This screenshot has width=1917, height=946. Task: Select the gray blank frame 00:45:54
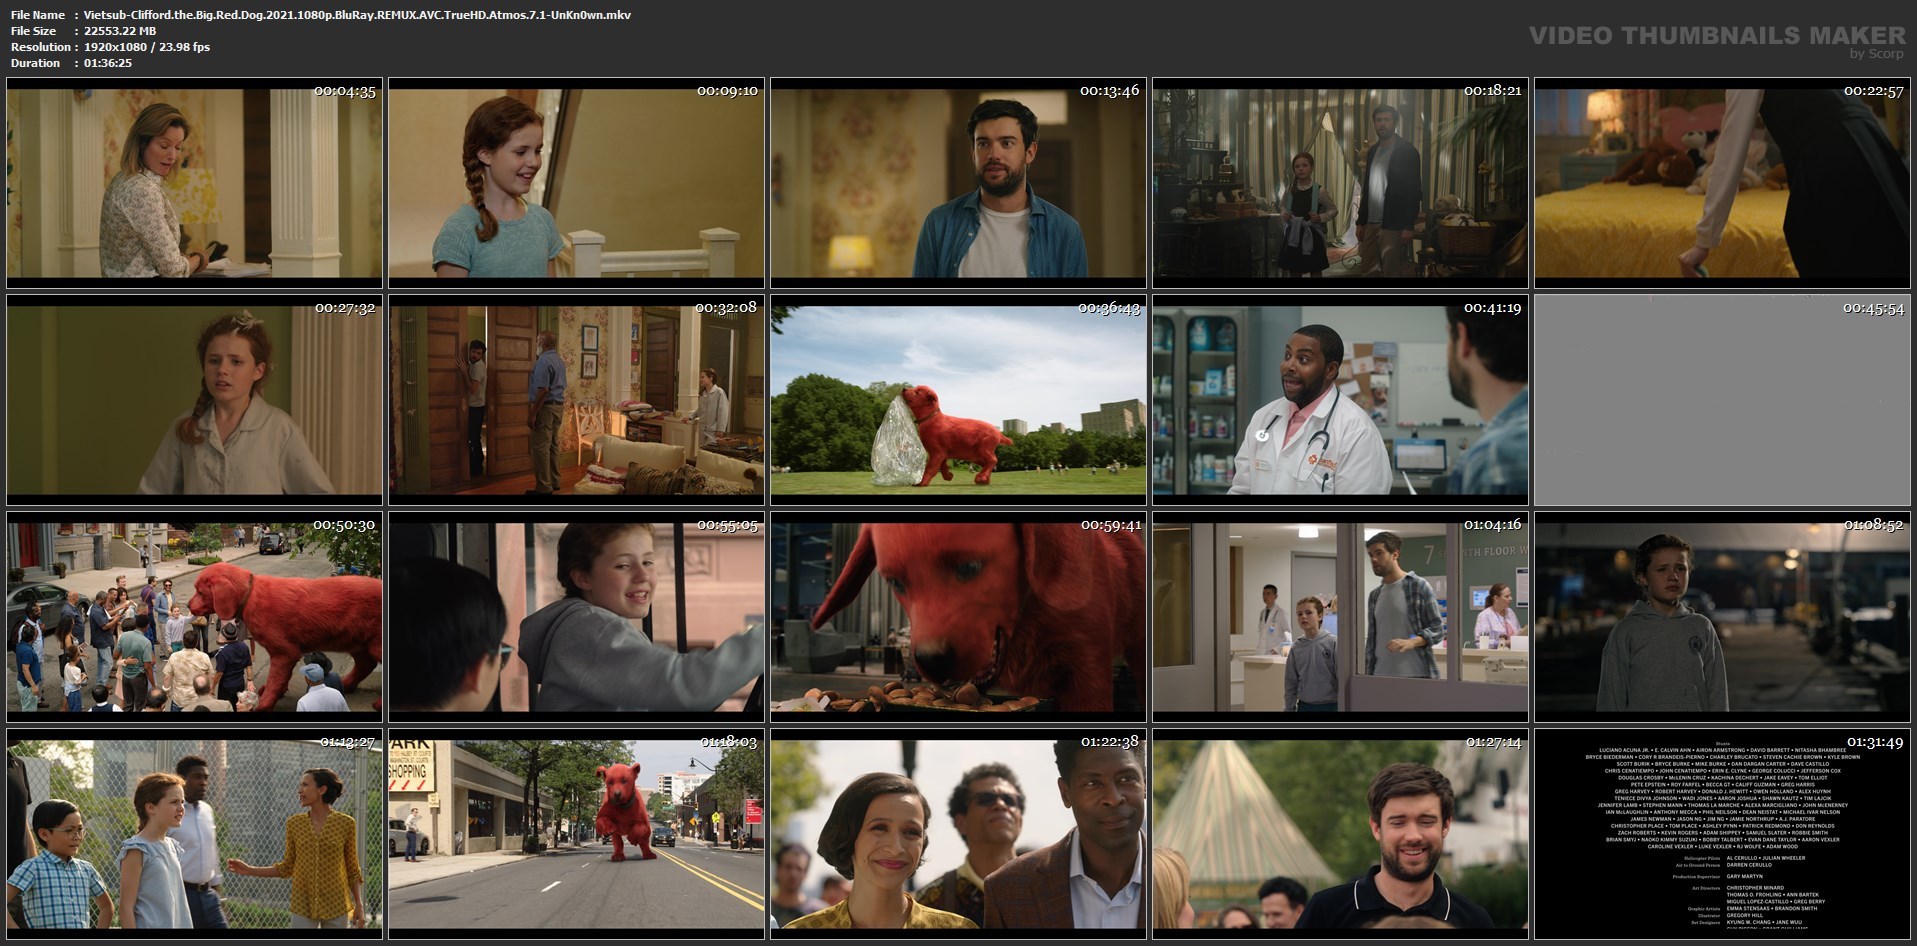pos(1723,400)
